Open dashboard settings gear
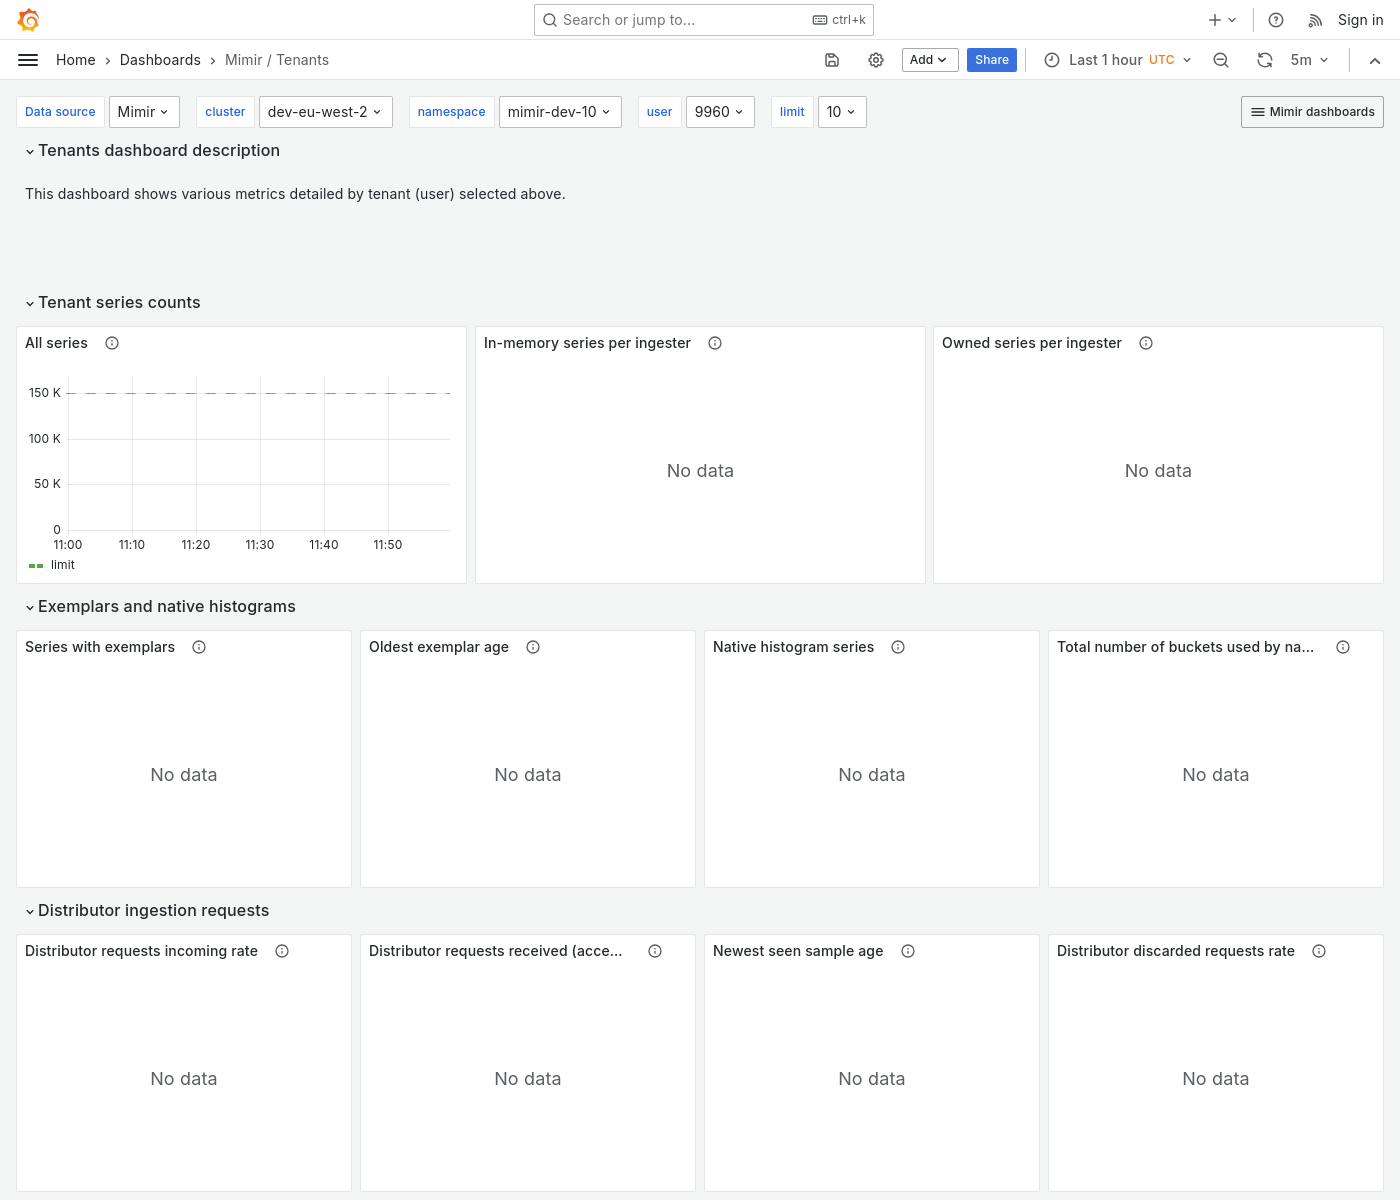Screen dimensions: 1400x1200 tap(876, 60)
